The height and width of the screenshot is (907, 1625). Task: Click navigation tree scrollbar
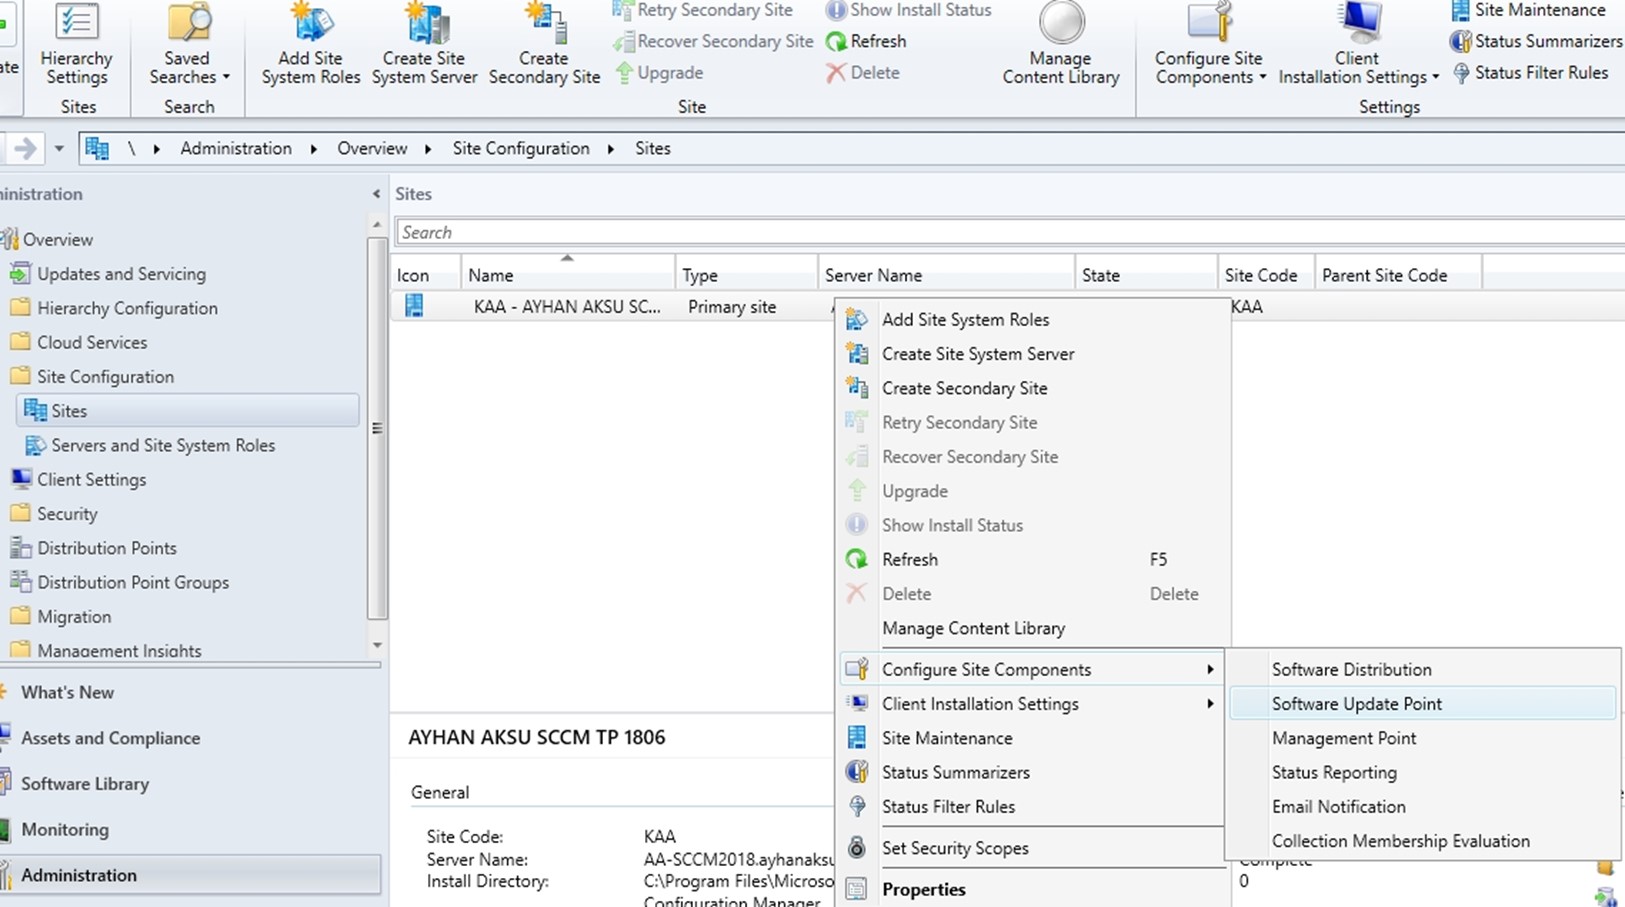click(x=377, y=428)
